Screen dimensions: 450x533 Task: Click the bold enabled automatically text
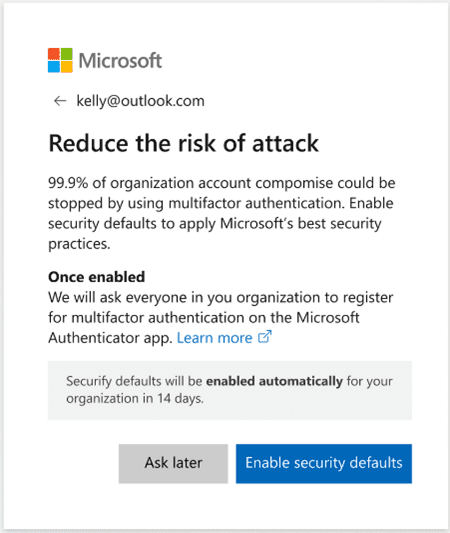pos(275,381)
